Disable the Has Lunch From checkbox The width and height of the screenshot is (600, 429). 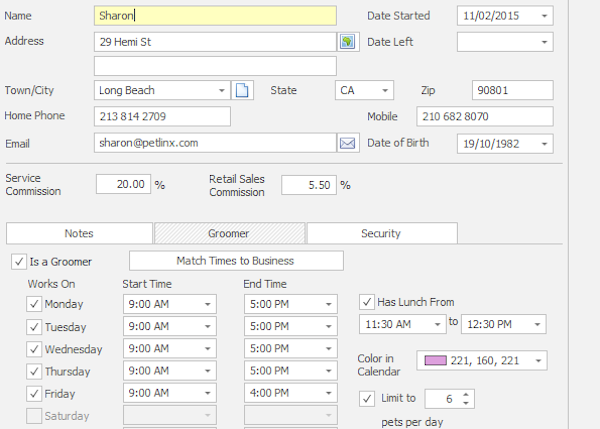(x=366, y=302)
